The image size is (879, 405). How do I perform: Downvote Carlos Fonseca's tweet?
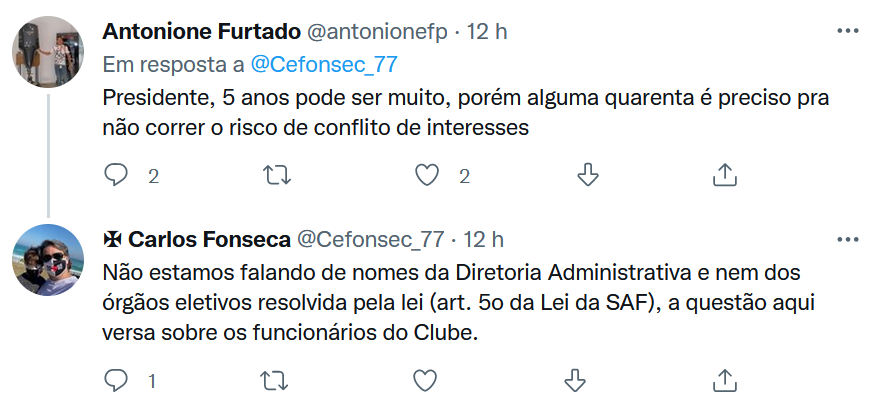pyautogui.click(x=574, y=380)
